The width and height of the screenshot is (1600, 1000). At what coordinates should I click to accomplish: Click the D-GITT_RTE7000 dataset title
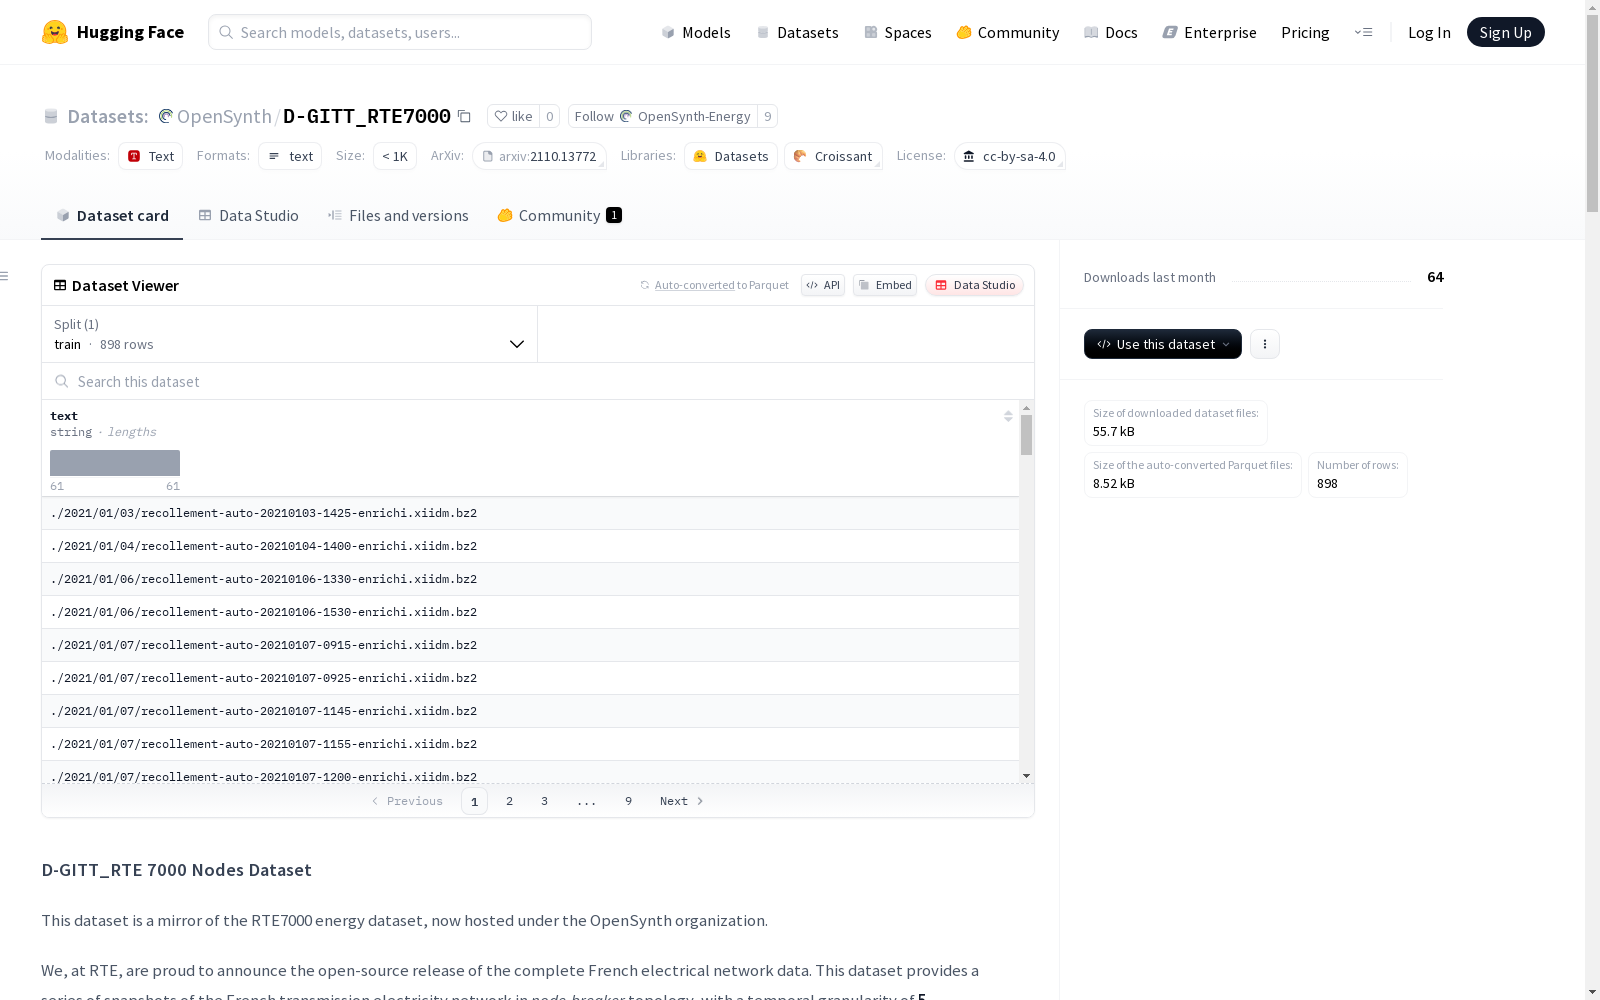point(367,116)
